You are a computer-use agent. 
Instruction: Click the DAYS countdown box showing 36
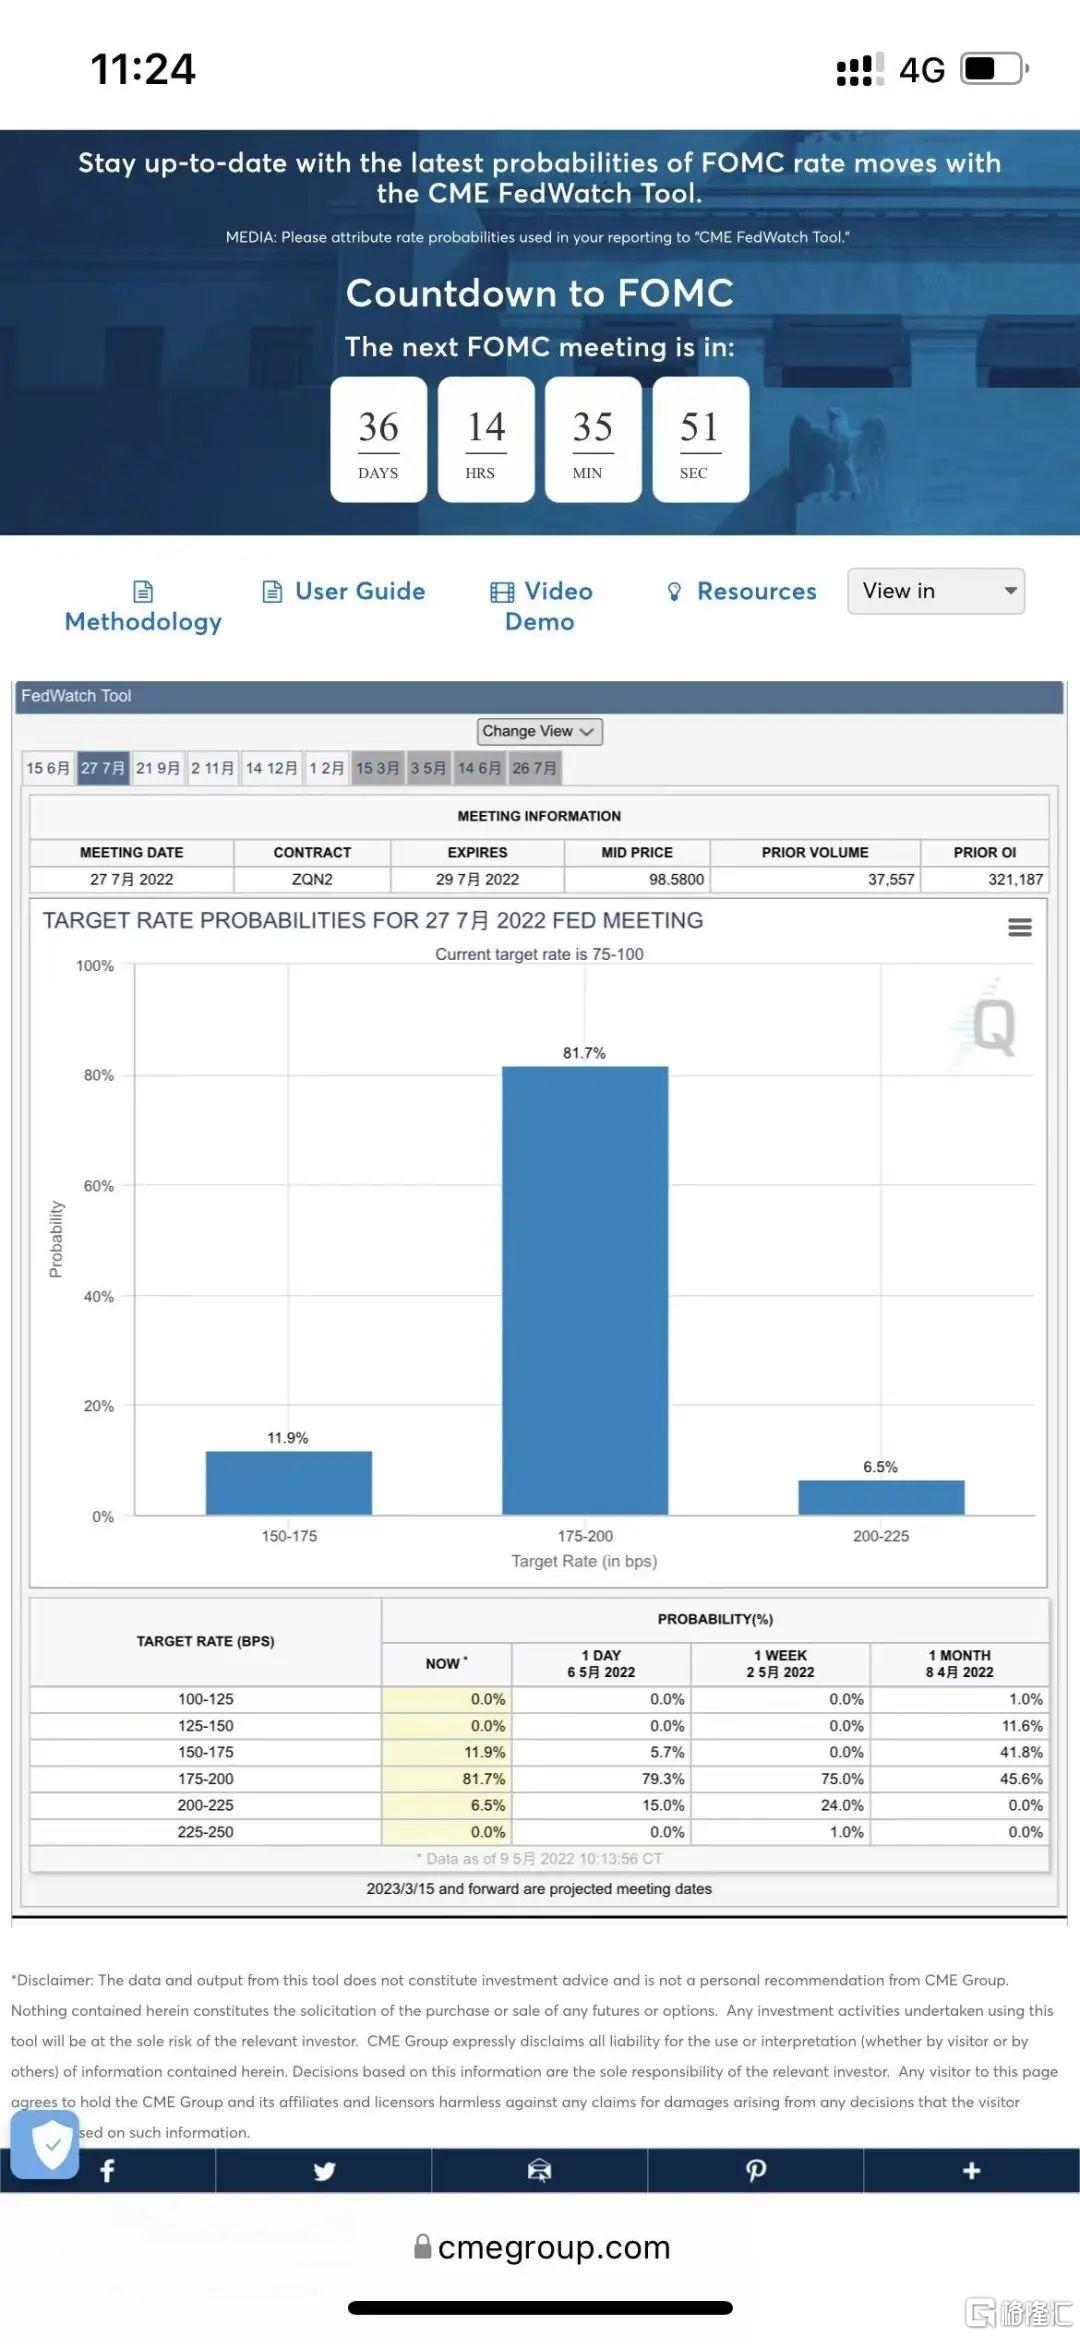379,439
